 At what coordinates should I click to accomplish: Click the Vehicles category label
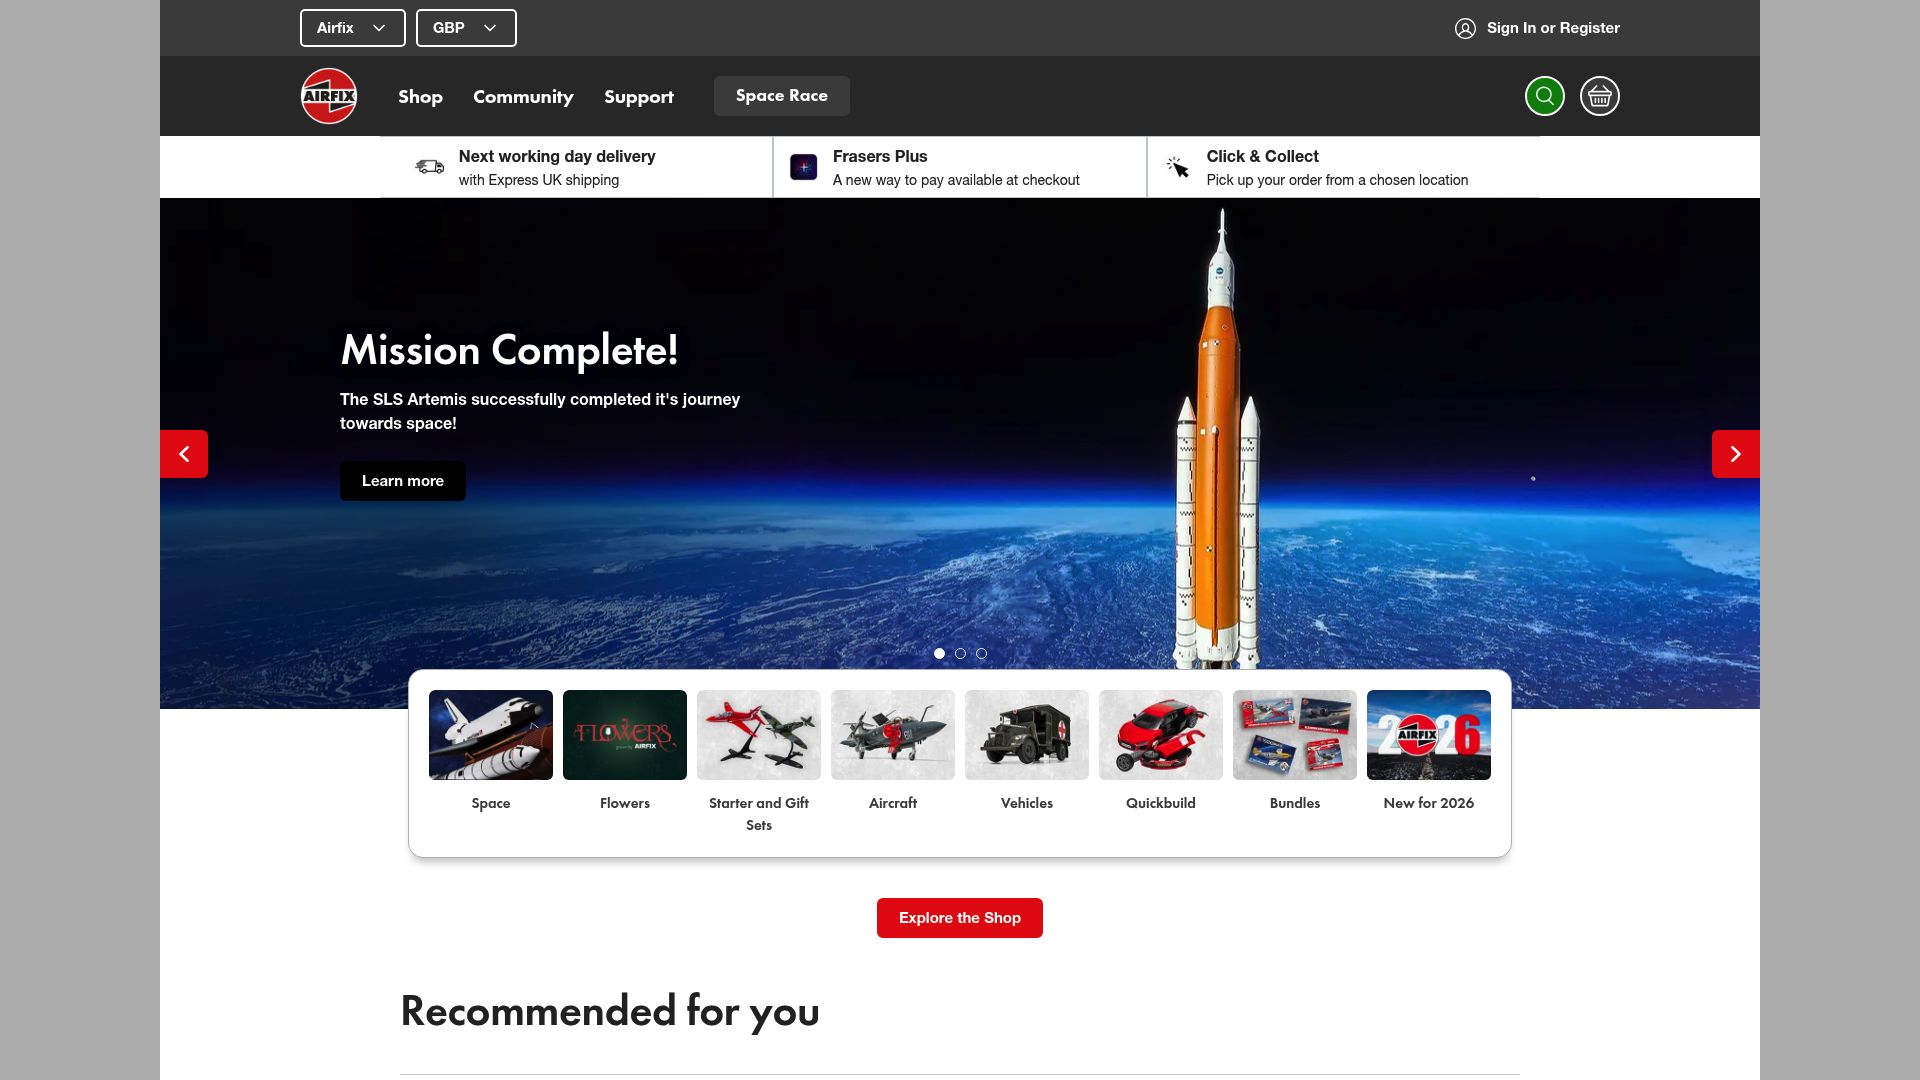click(x=1027, y=803)
